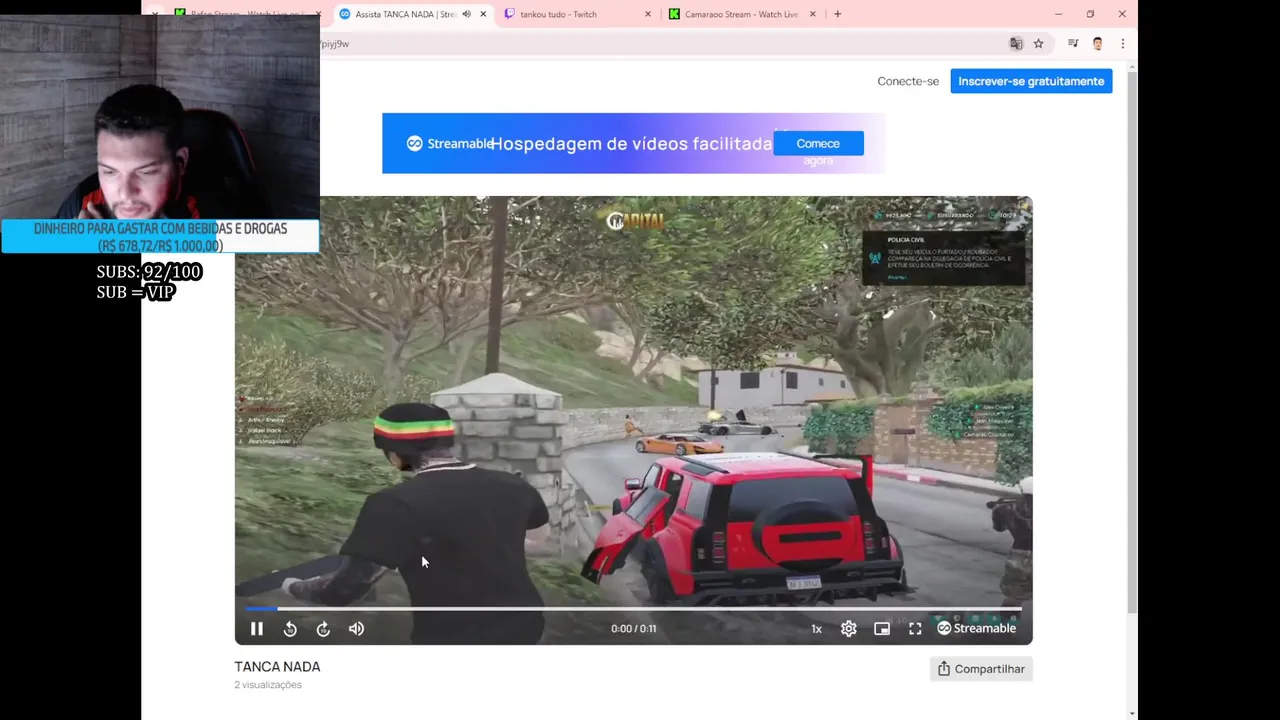Close the Camaraoo Stream tab
1280x720 pixels.
[812, 14]
